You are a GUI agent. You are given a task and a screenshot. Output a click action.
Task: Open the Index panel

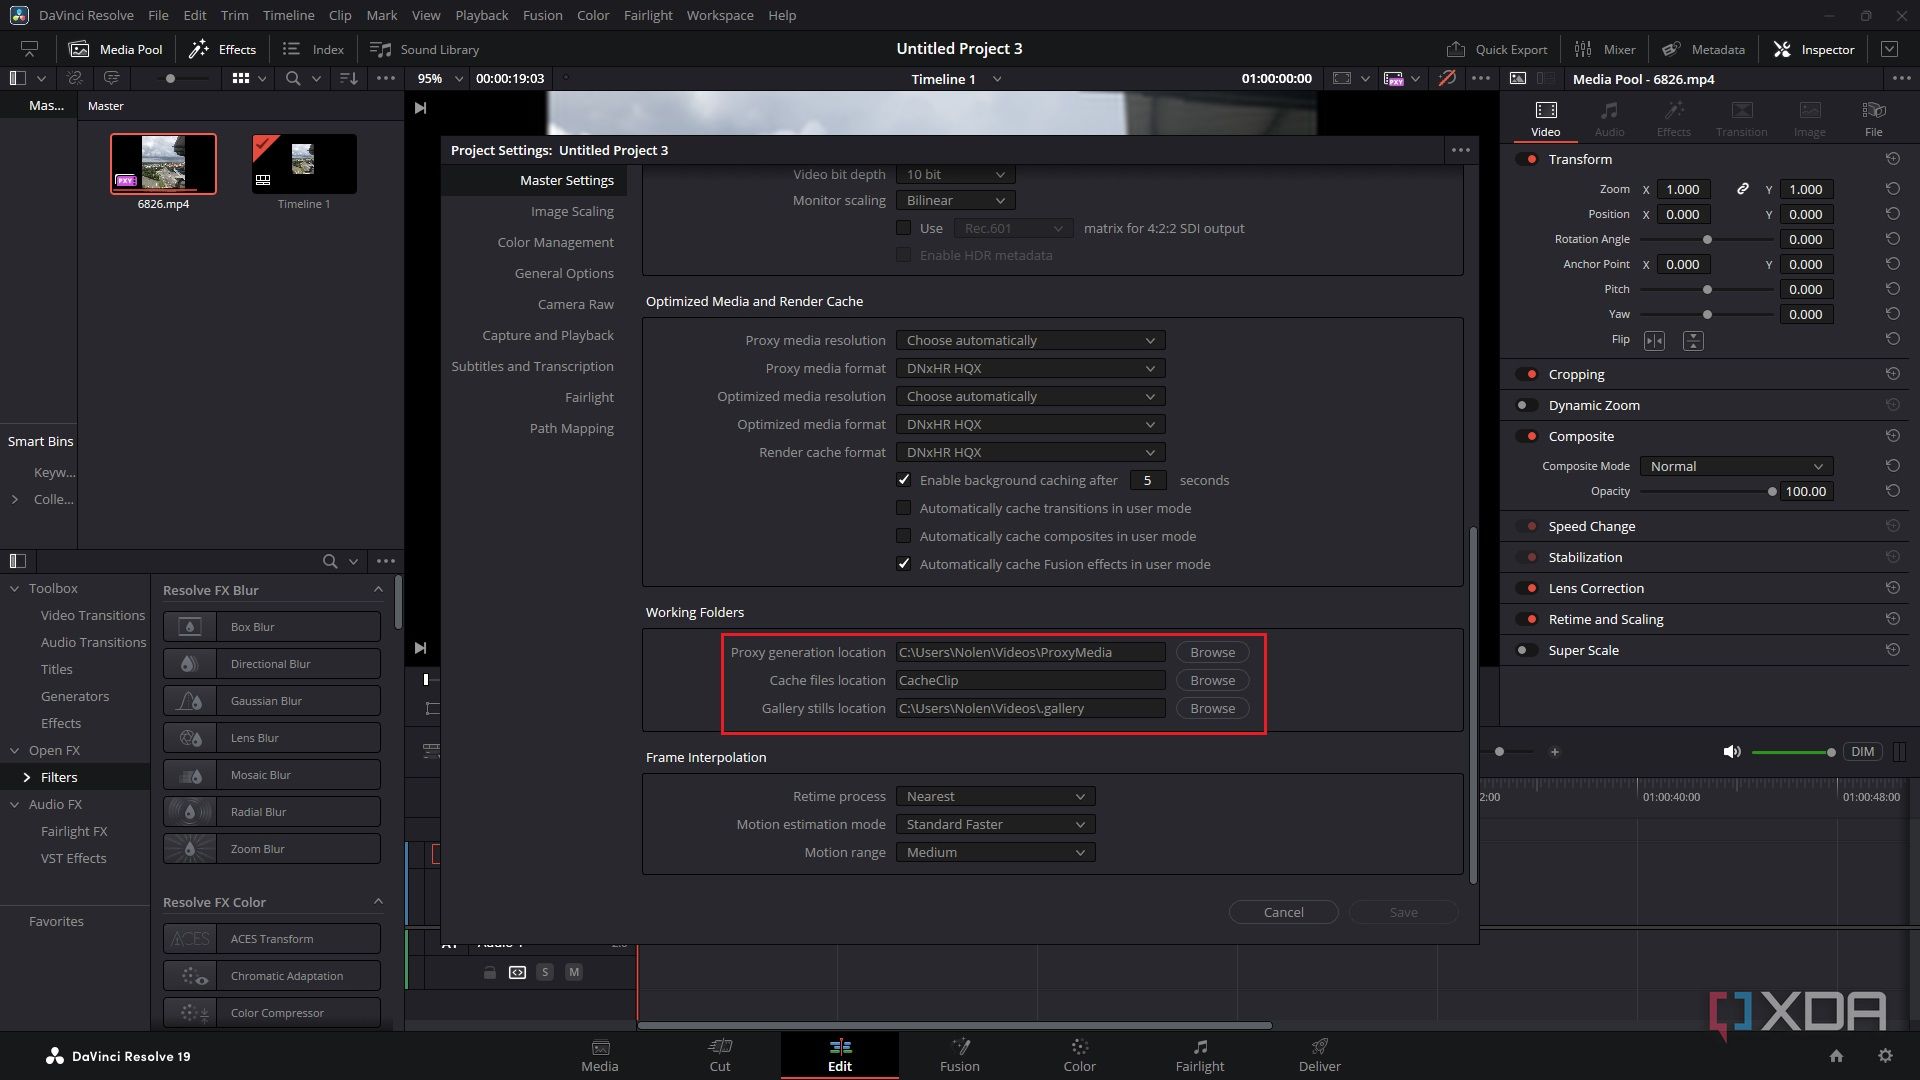coord(312,48)
